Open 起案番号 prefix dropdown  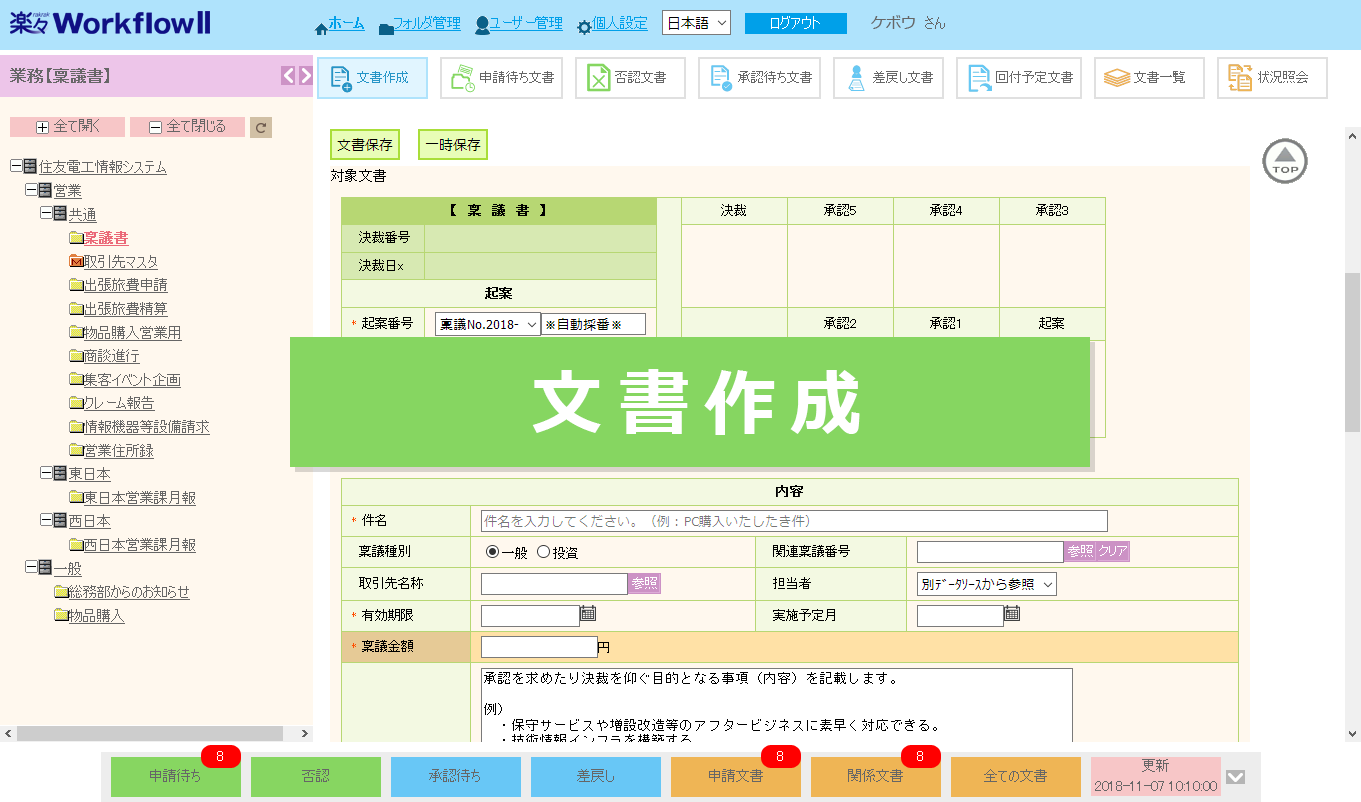tap(488, 324)
